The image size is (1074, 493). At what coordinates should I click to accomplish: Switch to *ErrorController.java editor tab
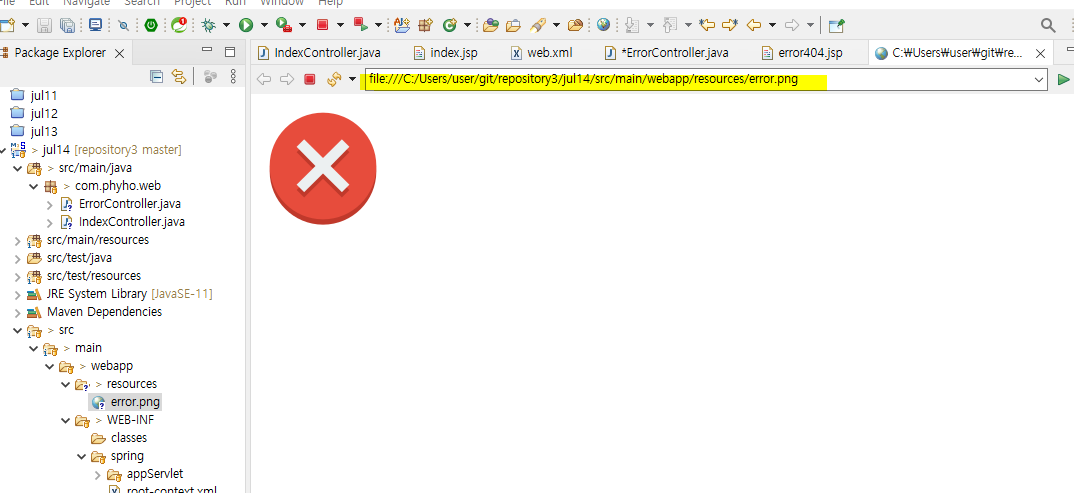668,53
